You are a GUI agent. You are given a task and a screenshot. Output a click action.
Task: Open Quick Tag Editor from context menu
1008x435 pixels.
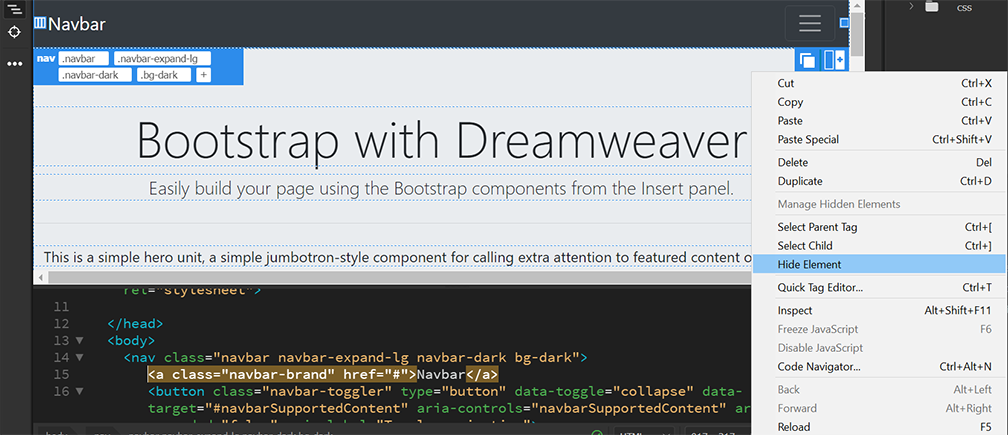pyautogui.click(x=878, y=287)
